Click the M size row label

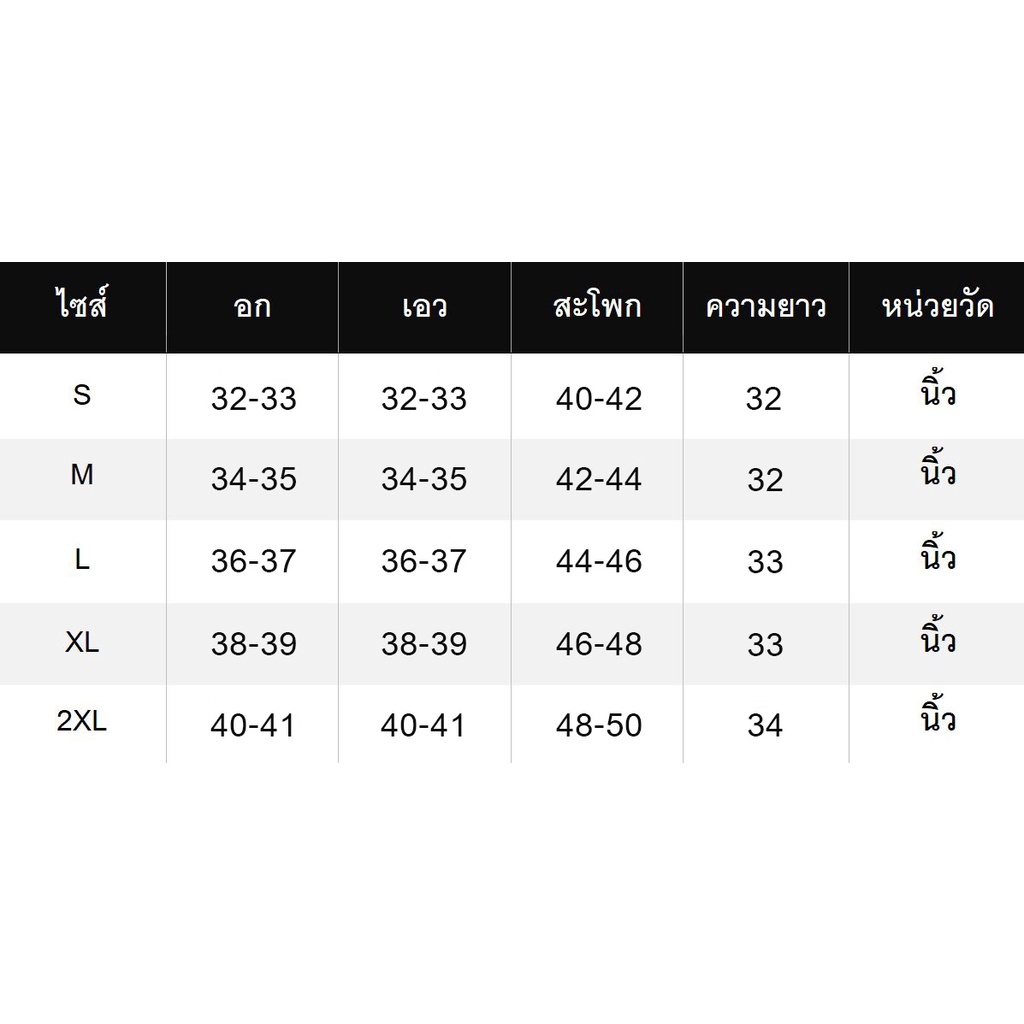point(82,475)
